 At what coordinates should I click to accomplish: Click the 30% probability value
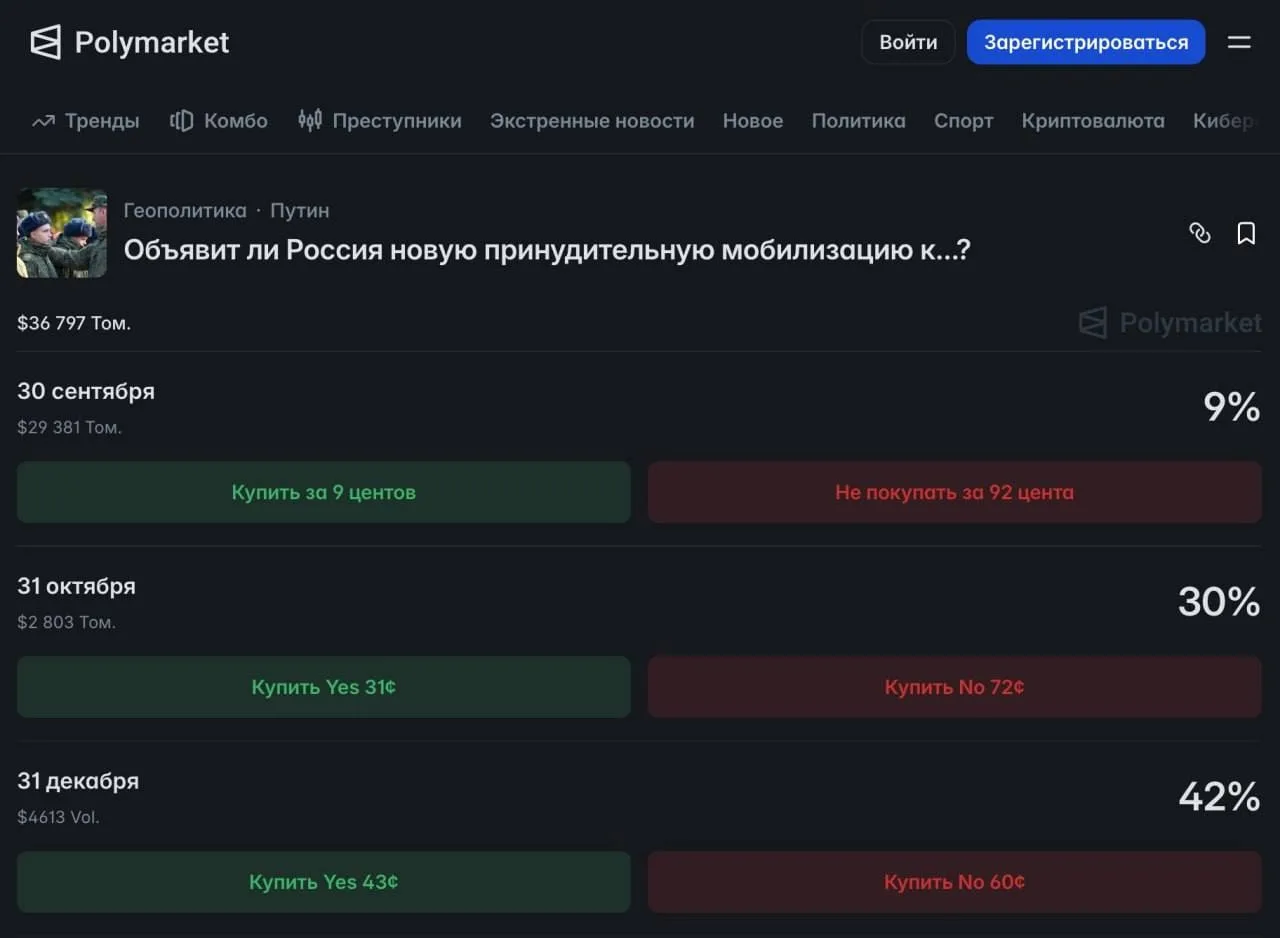click(1219, 602)
